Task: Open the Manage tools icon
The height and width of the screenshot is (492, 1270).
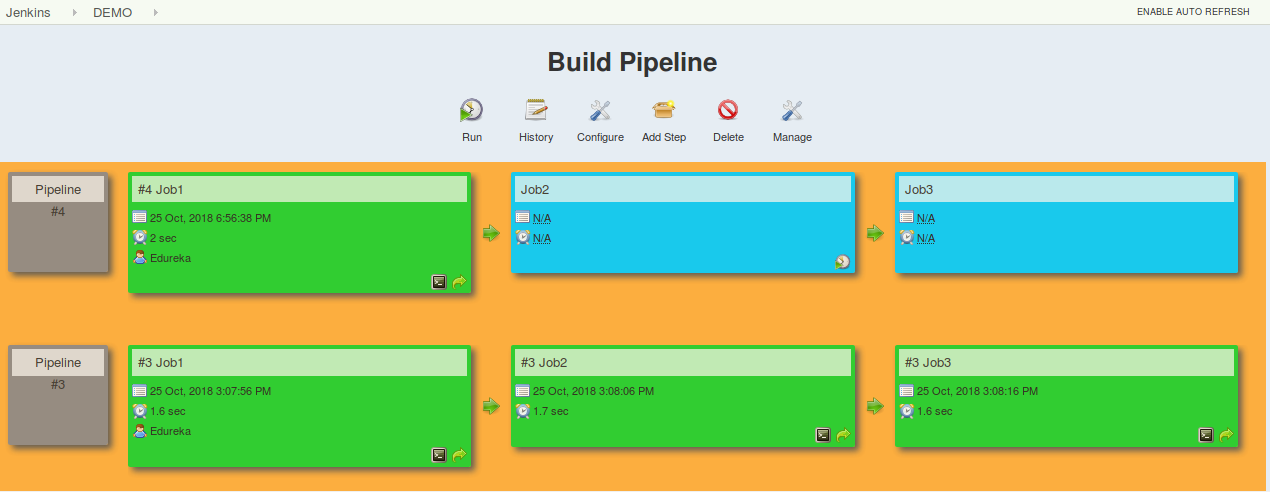Action: click(x=792, y=110)
